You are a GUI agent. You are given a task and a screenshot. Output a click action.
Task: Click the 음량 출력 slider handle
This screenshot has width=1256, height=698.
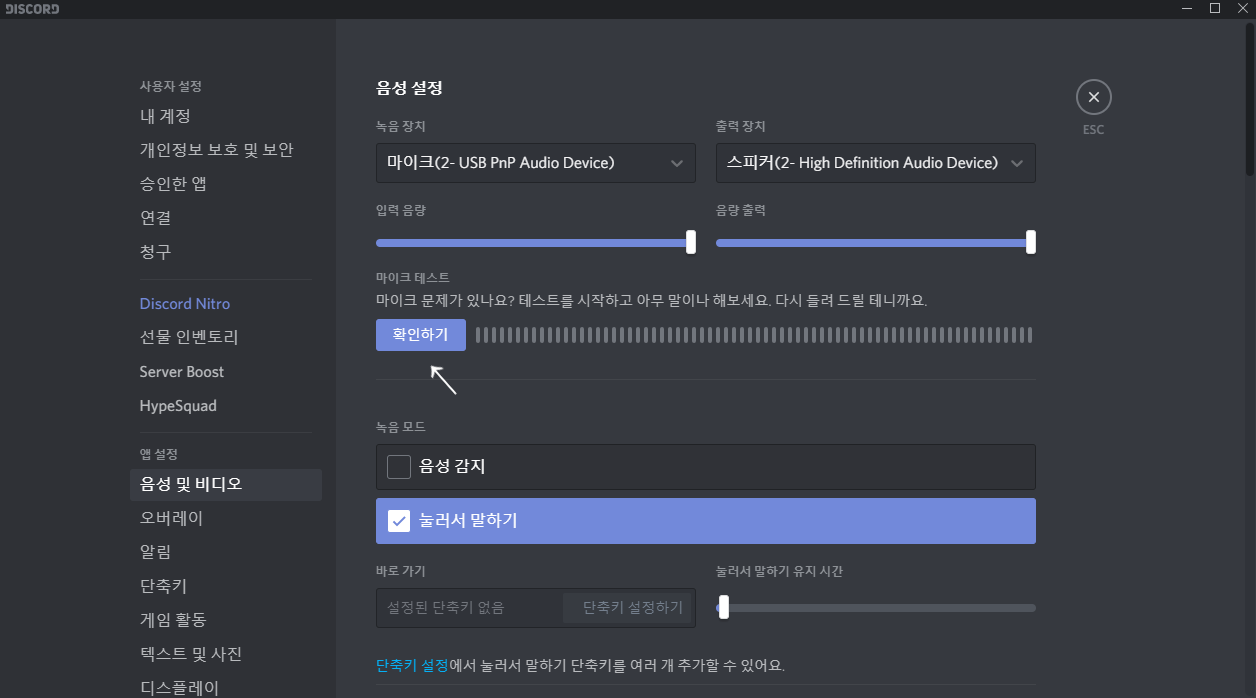(1031, 242)
